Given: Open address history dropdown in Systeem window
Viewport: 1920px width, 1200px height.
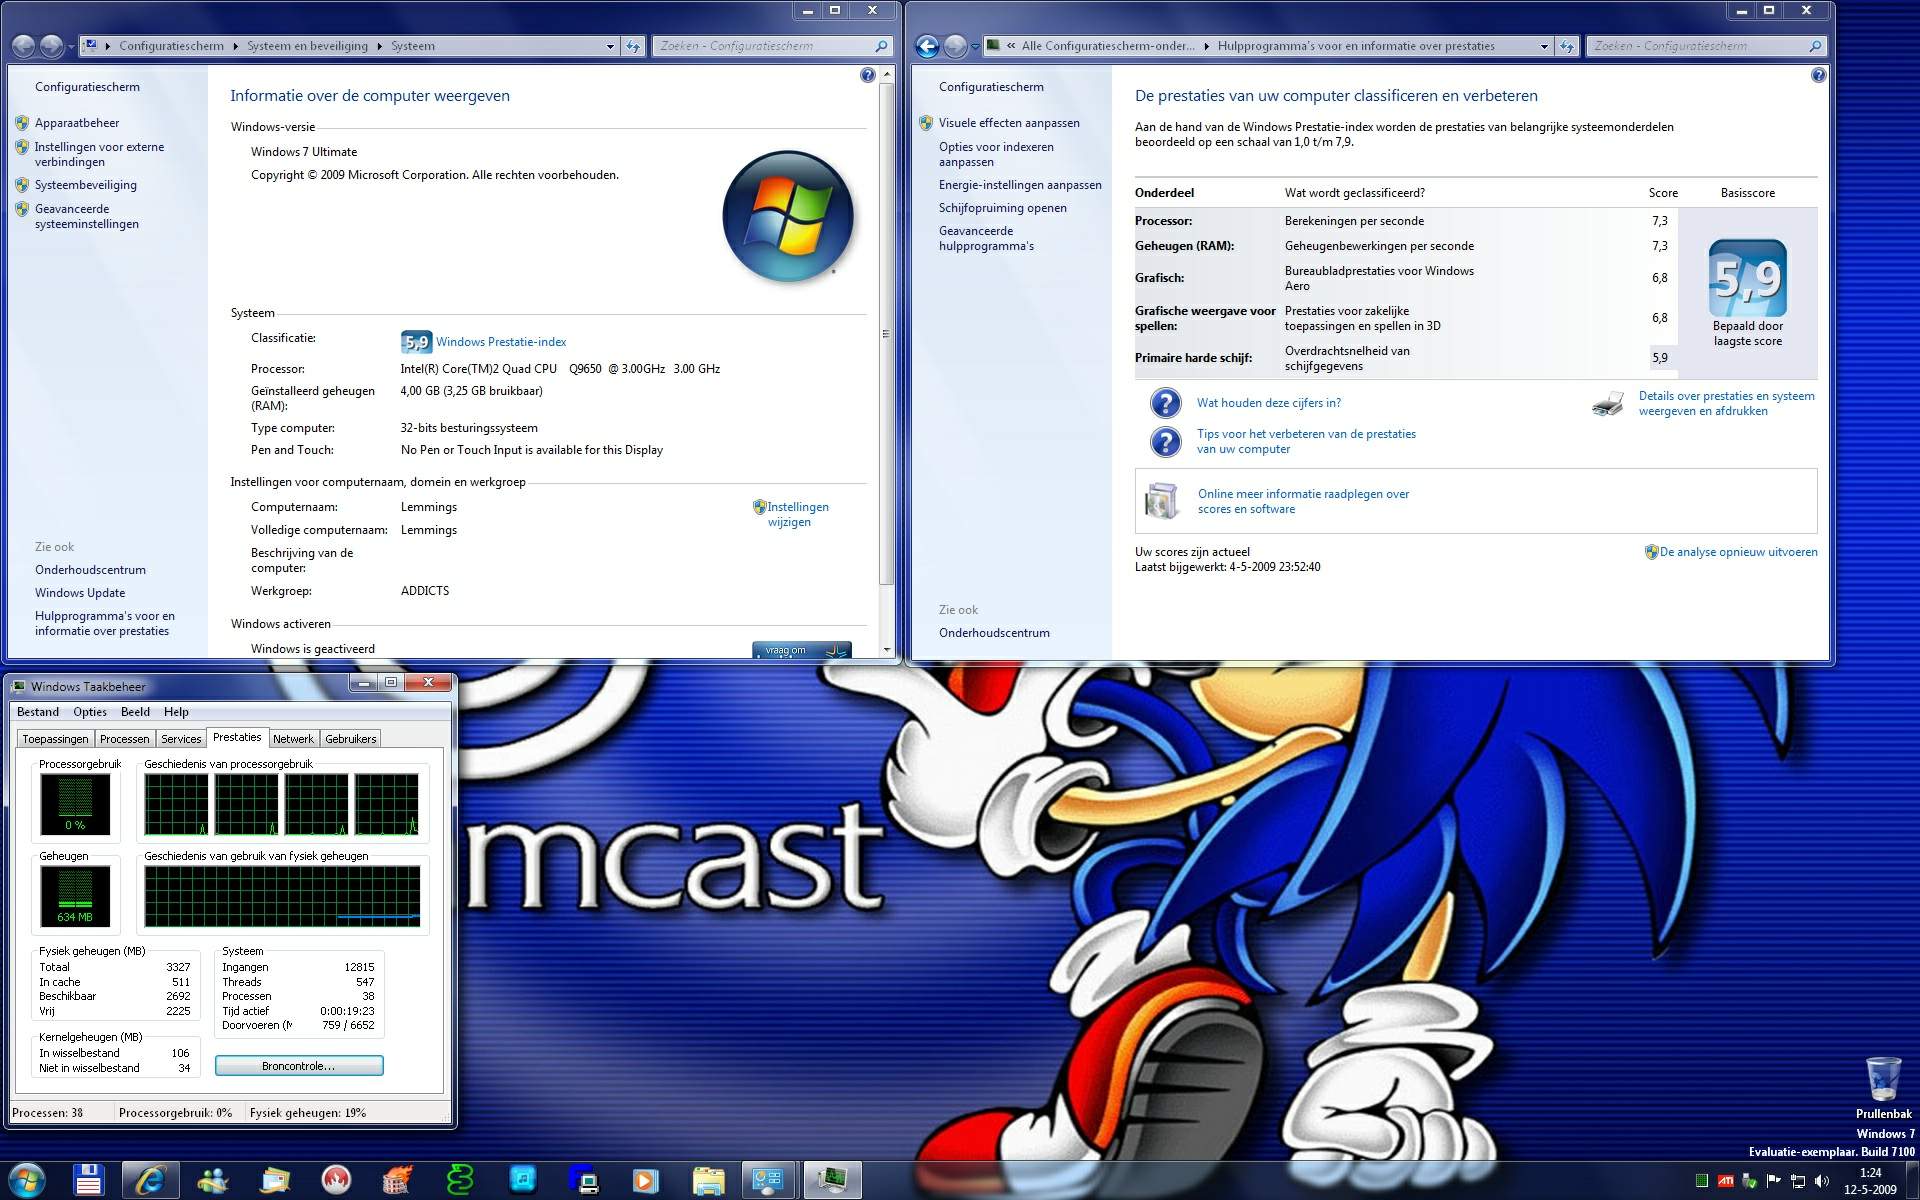Looking at the screenshot, I should tap(610, 46).
